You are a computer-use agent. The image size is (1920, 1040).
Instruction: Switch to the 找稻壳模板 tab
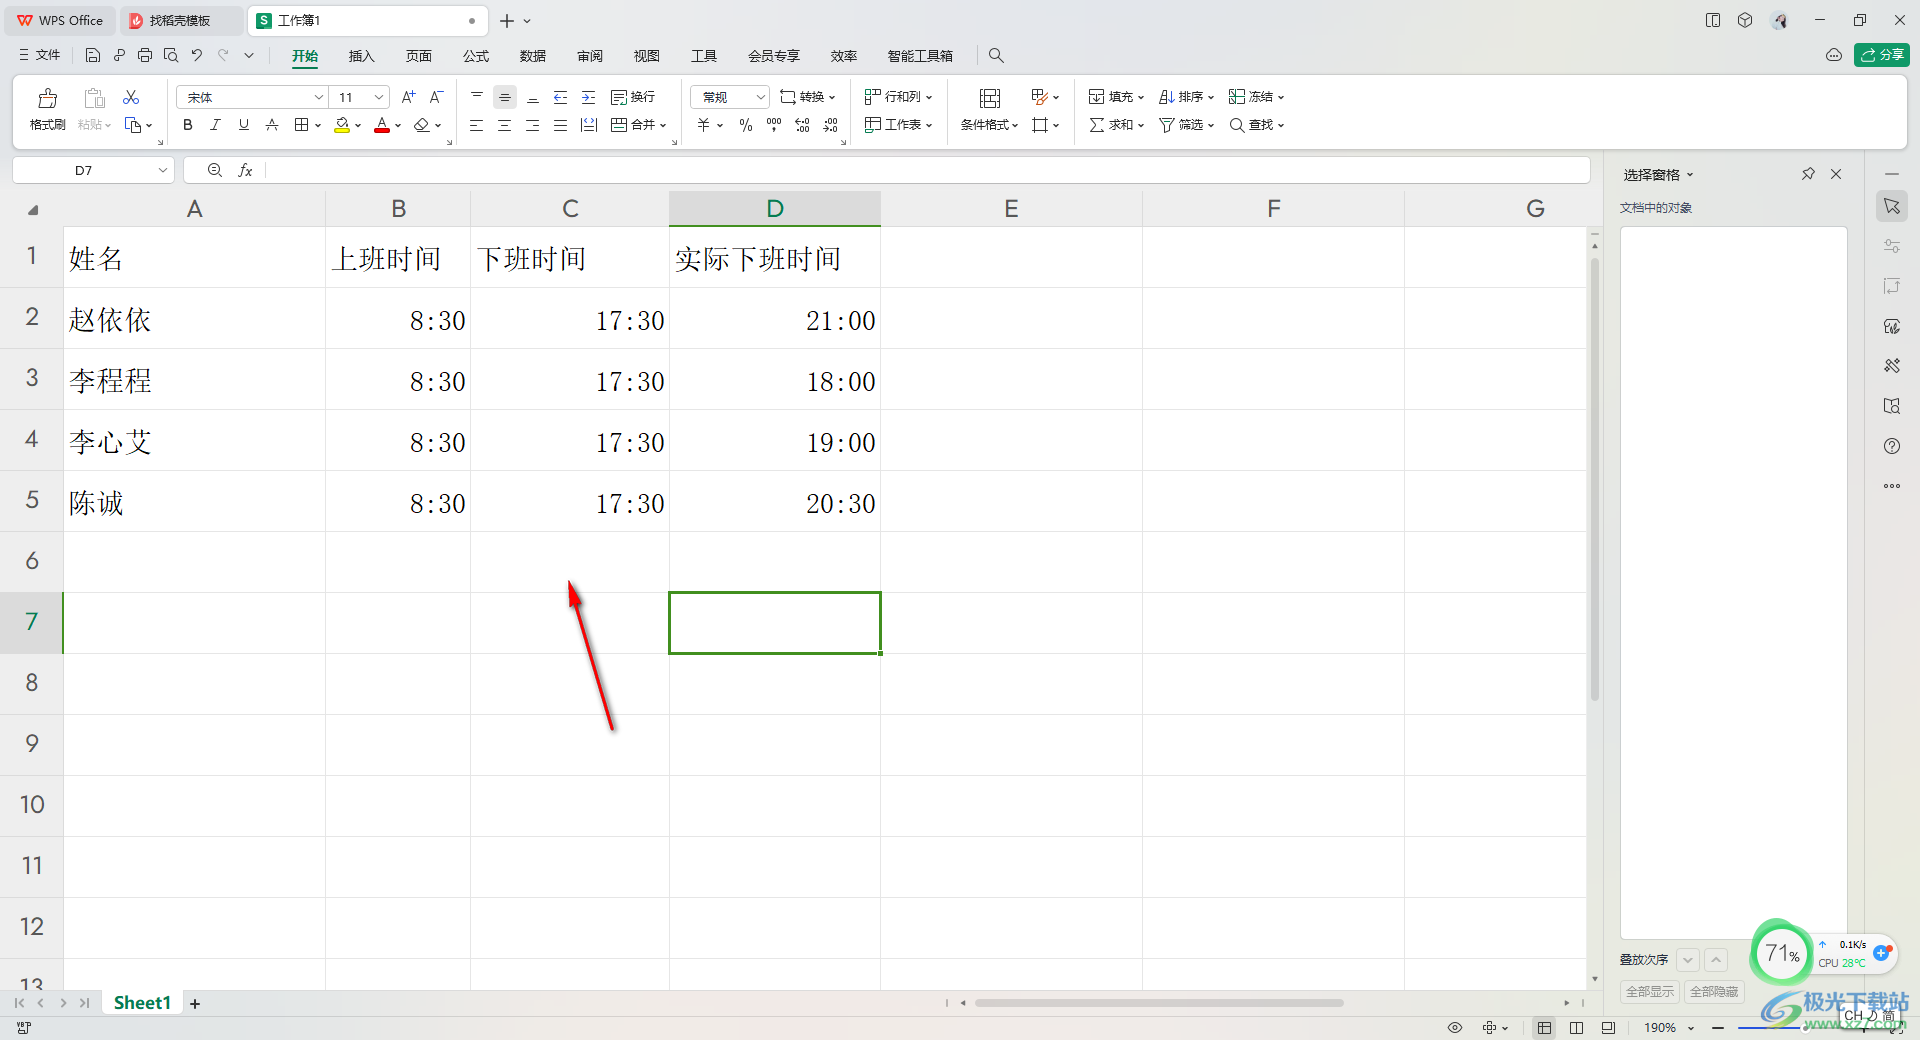180,20
